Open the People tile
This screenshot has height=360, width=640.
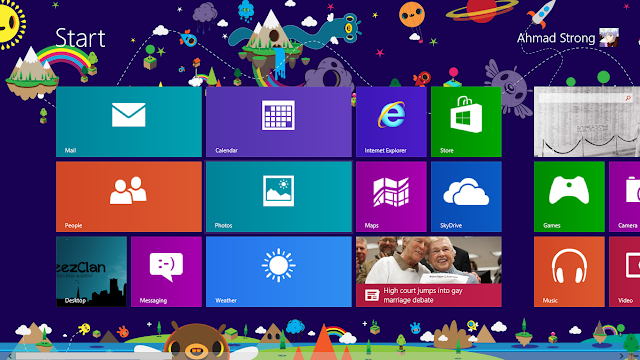[x=129, y=197]
